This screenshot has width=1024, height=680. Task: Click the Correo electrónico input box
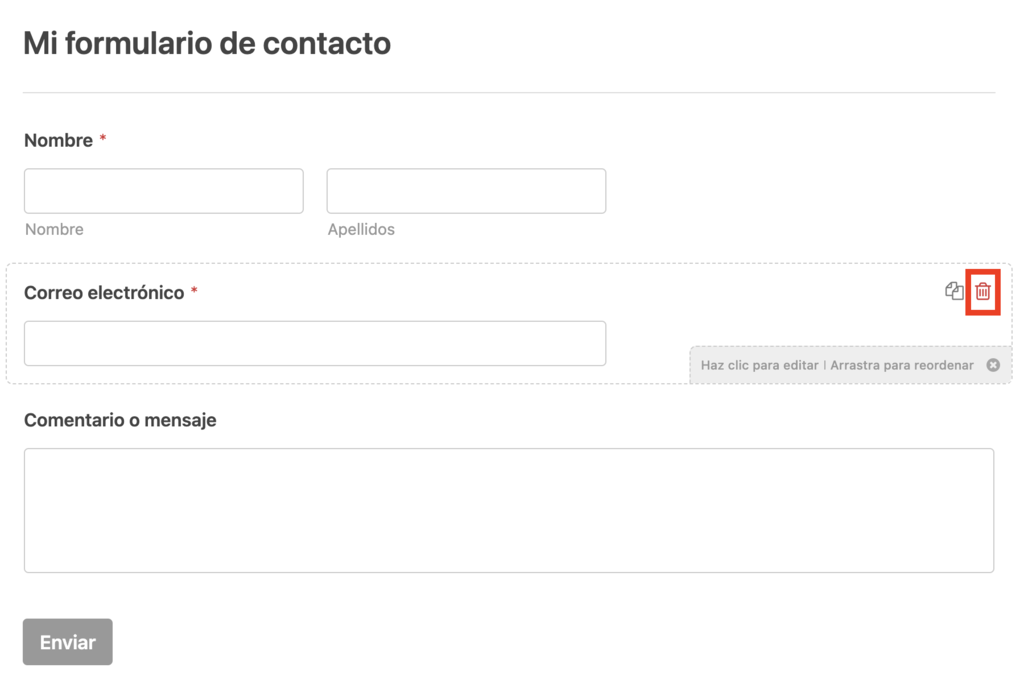pyautogui.click(x=315, y=343)
